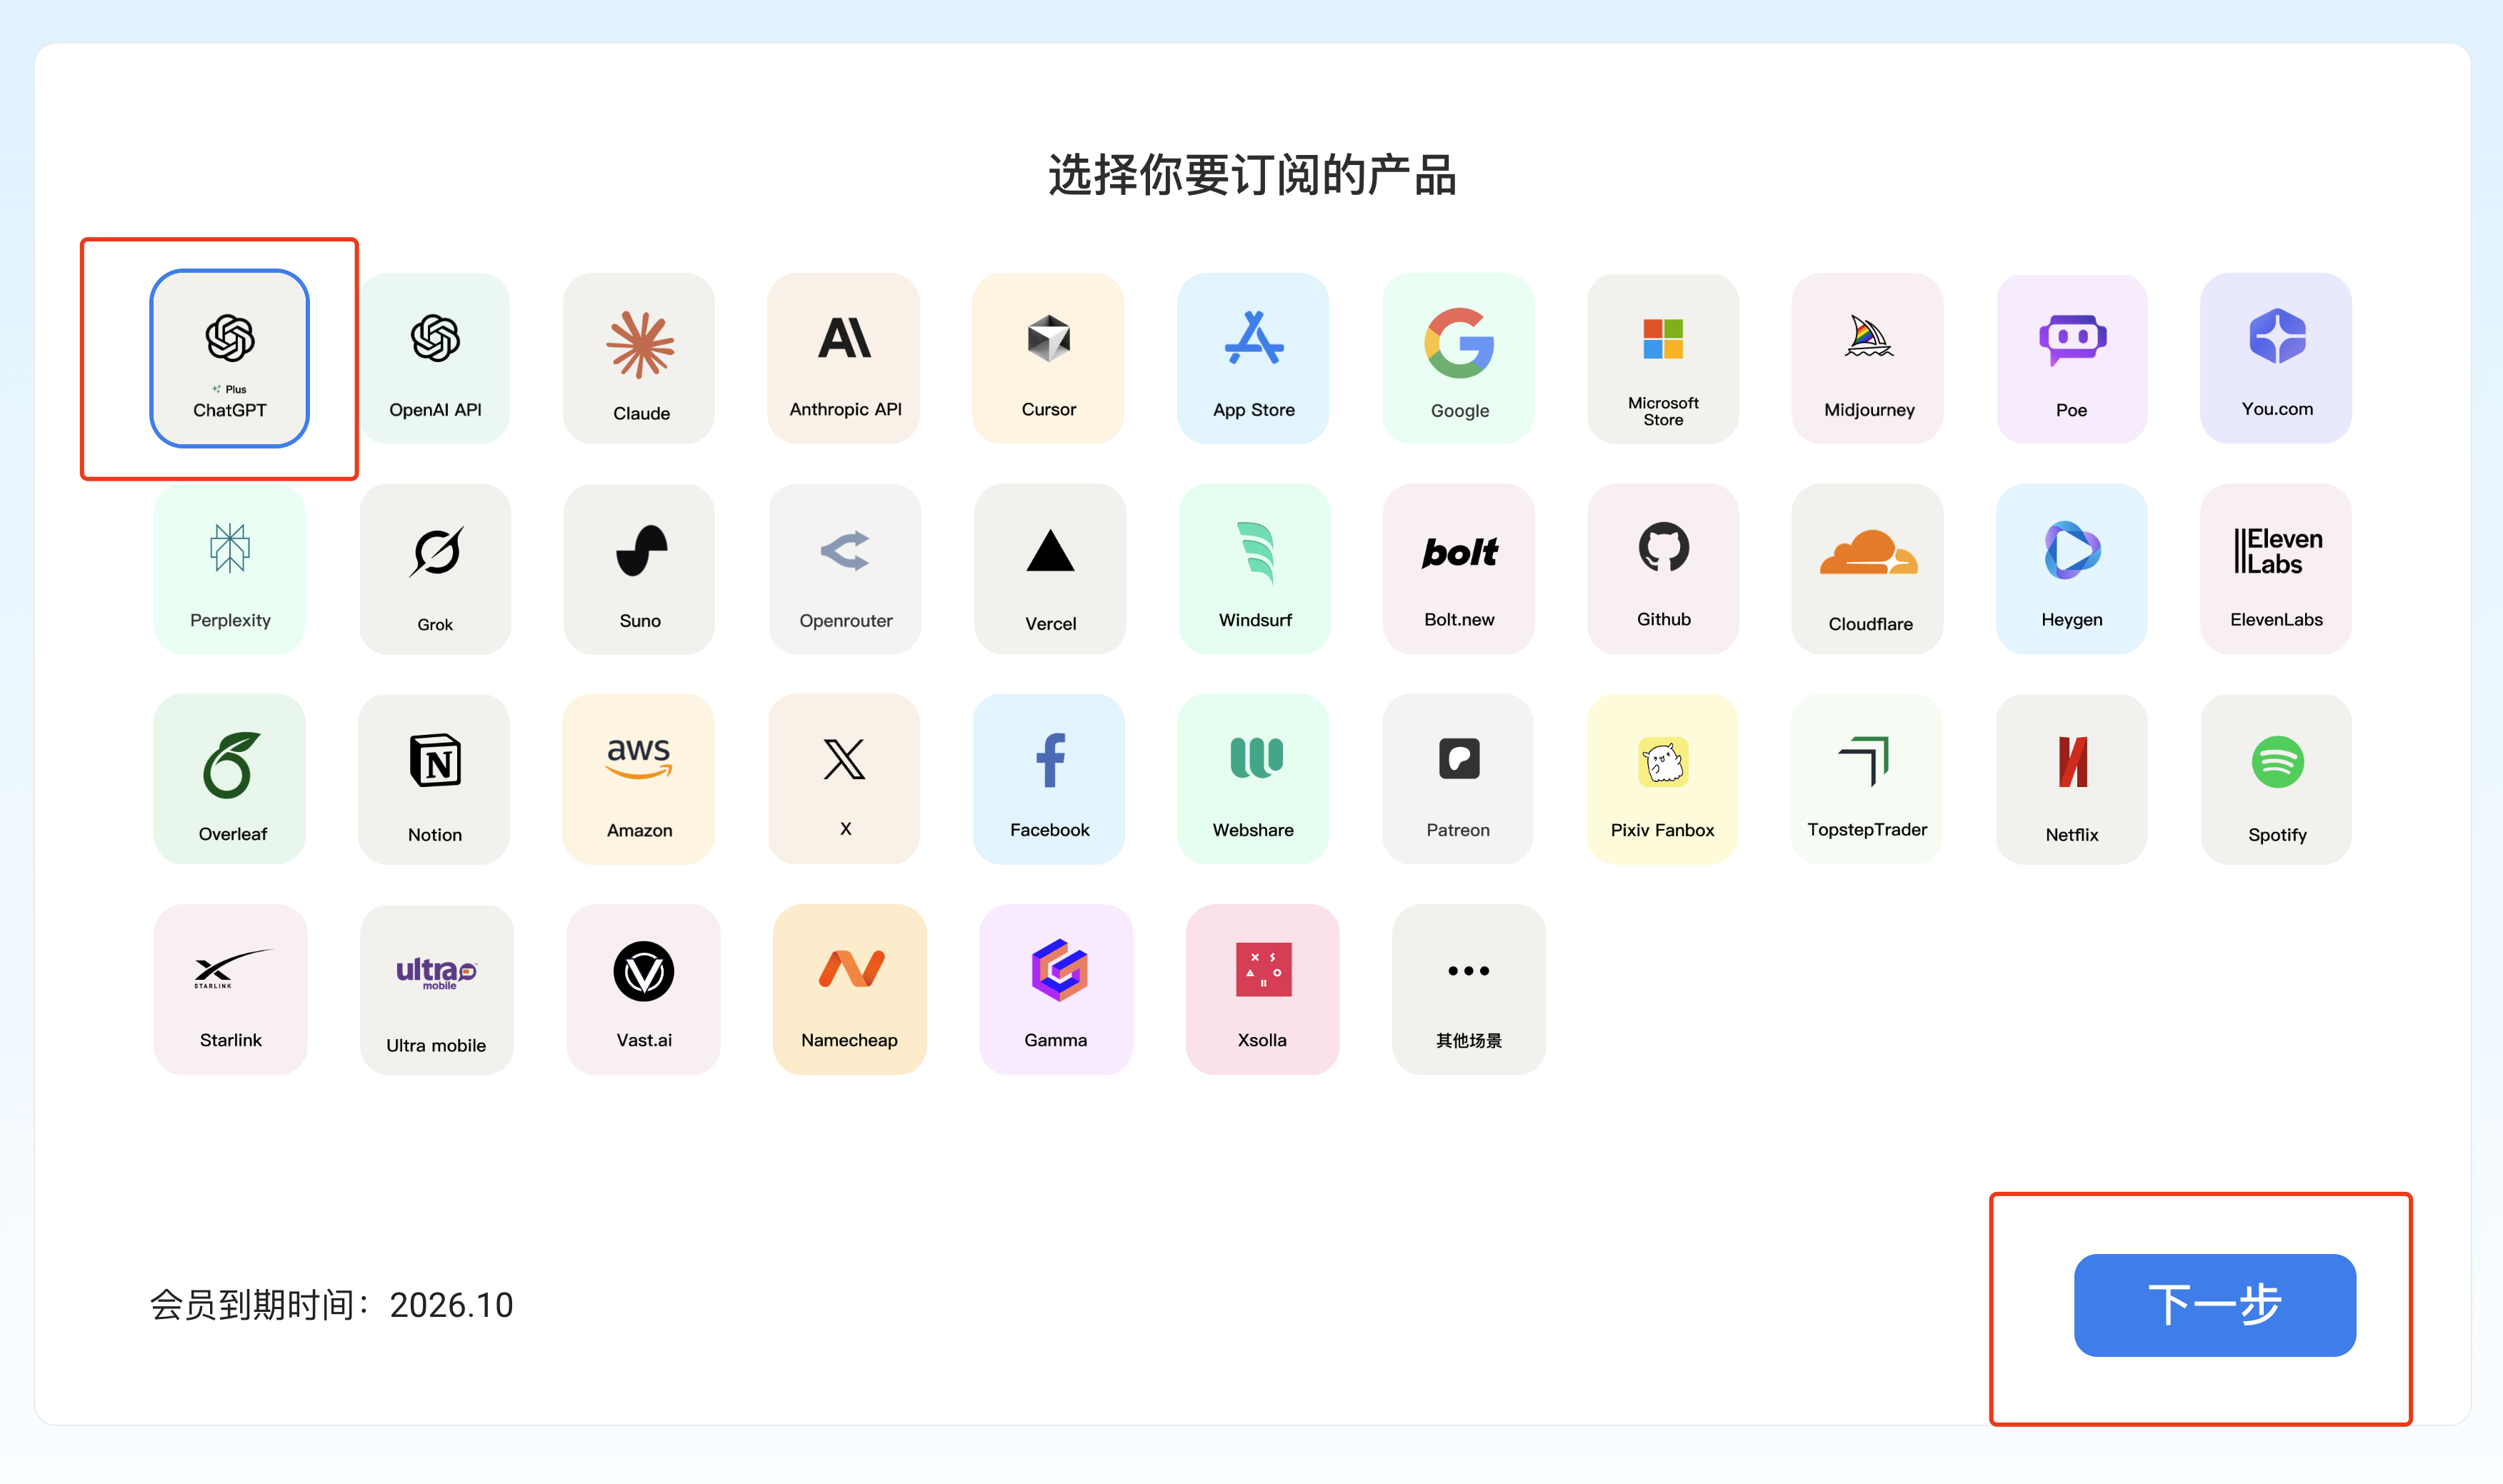Select the ChatGPT Plus product tile
Viewport: 2503px width, 1484px height.
tap(229, 358)
